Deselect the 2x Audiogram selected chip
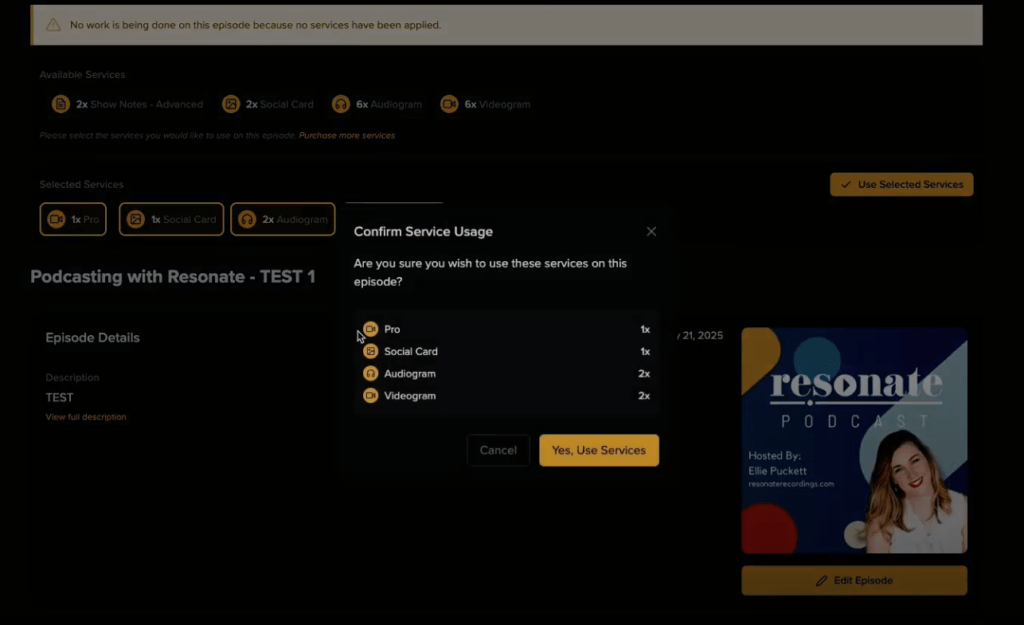Image resolution: width=1024 pixels, height=625 pixels. [282, 219]
